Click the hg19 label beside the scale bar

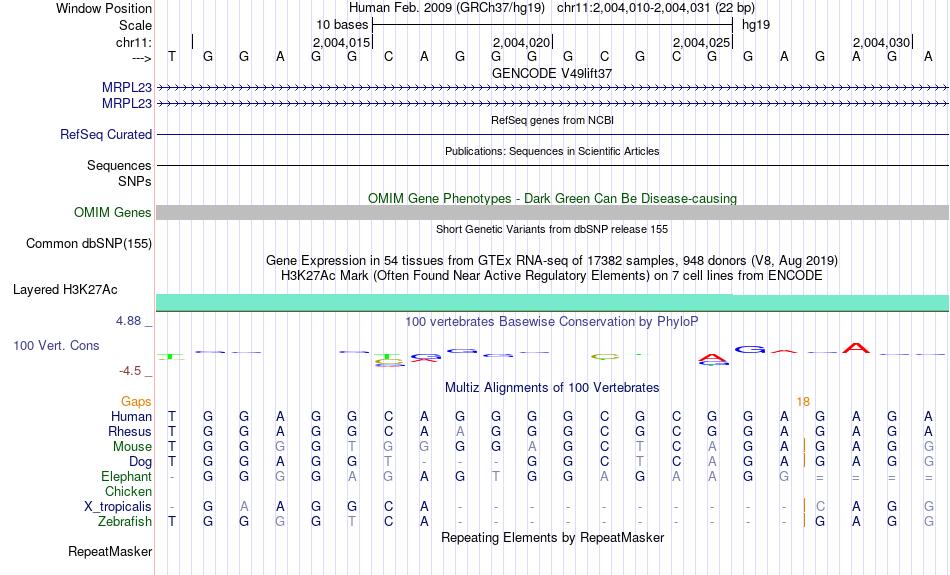point(756,25)
